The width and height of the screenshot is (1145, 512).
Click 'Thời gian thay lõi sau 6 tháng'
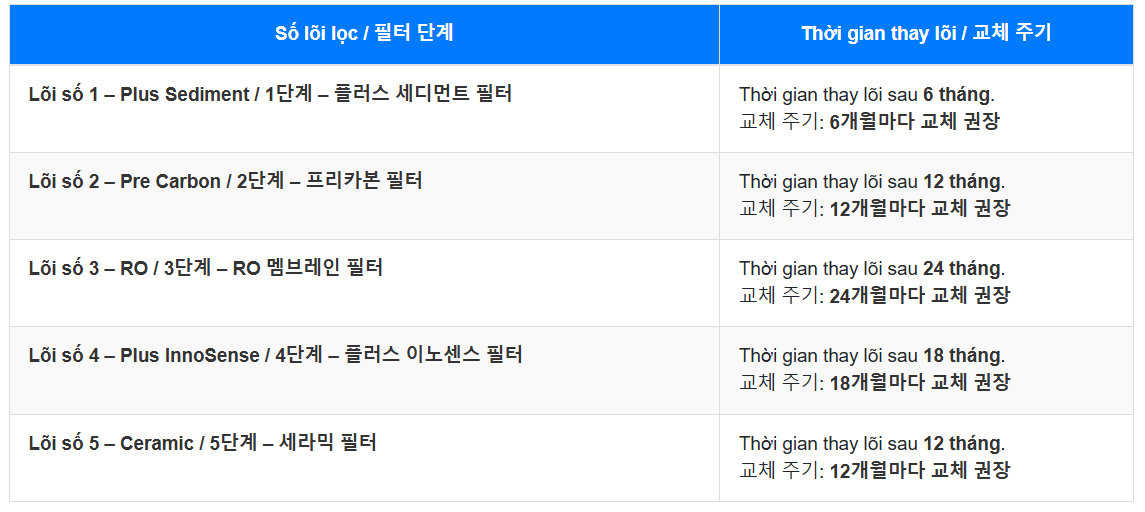tap(866, 95)
